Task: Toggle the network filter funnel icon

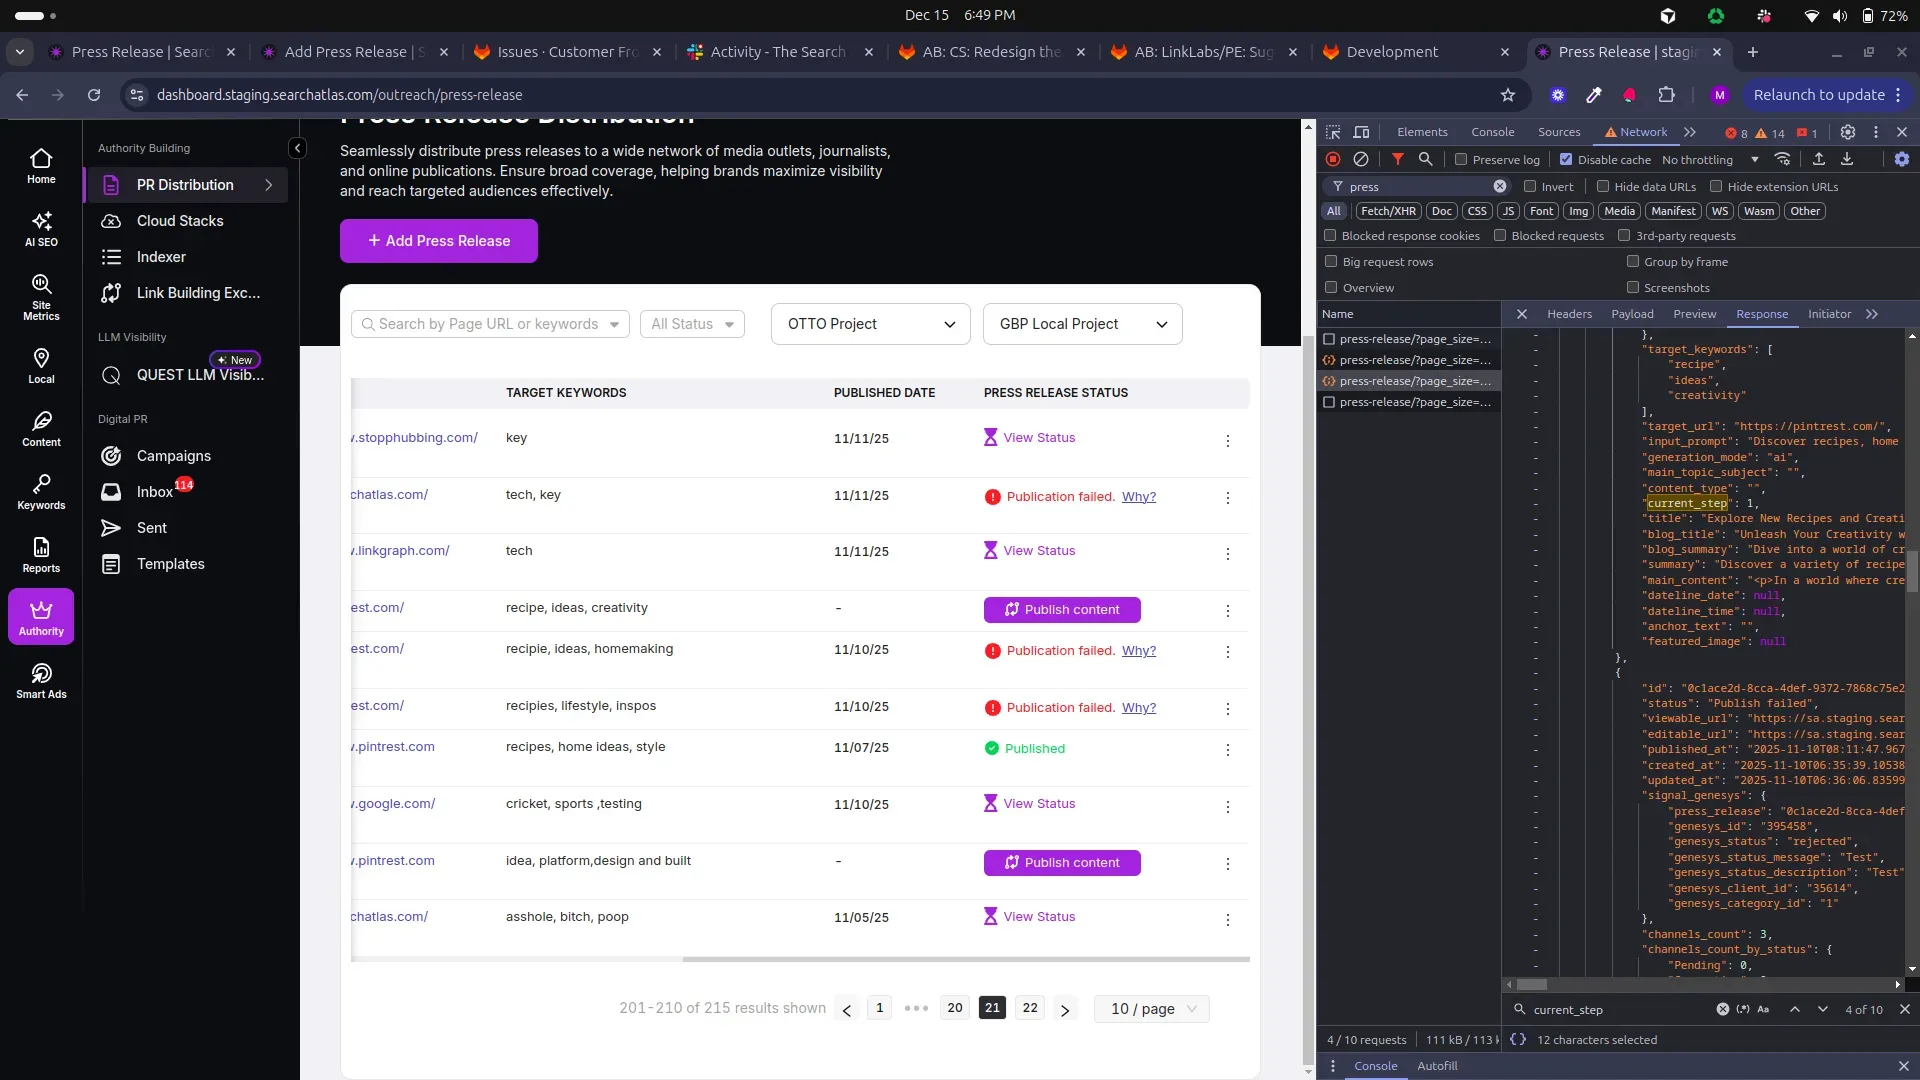Action: 1398,159
